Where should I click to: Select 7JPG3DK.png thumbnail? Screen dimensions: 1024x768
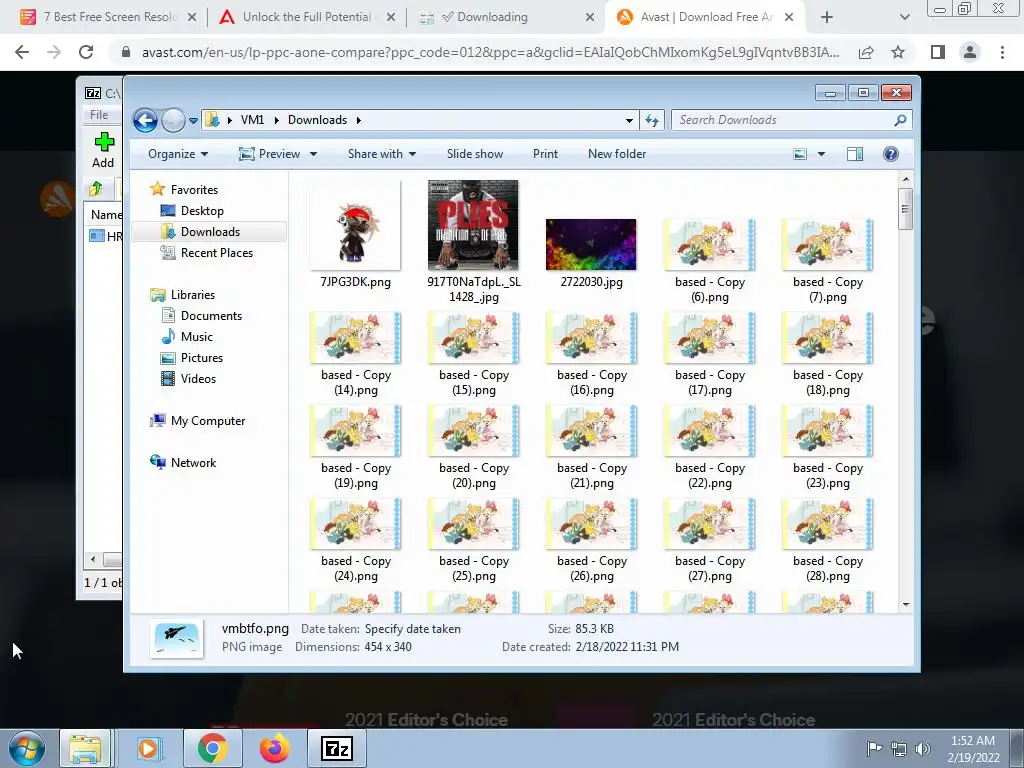(355, 225)
